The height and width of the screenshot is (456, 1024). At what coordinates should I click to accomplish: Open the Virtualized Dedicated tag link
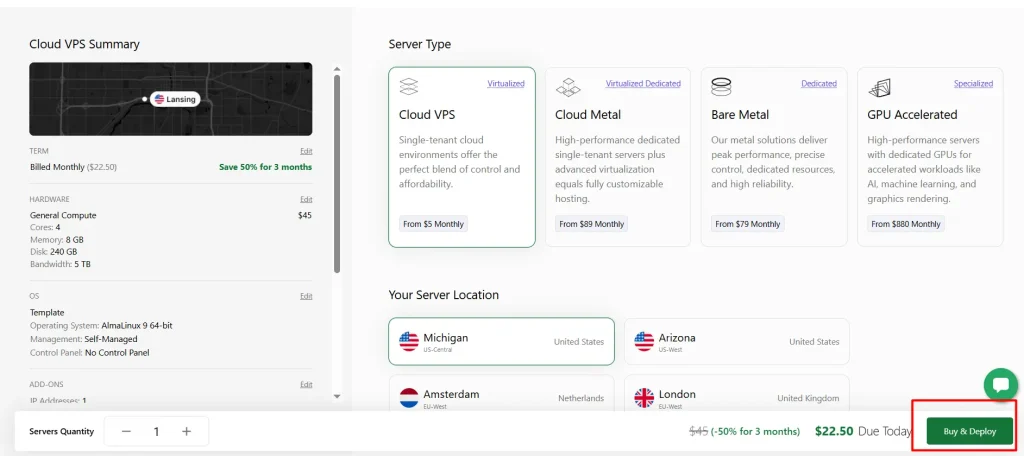click(x=643, y=84)
